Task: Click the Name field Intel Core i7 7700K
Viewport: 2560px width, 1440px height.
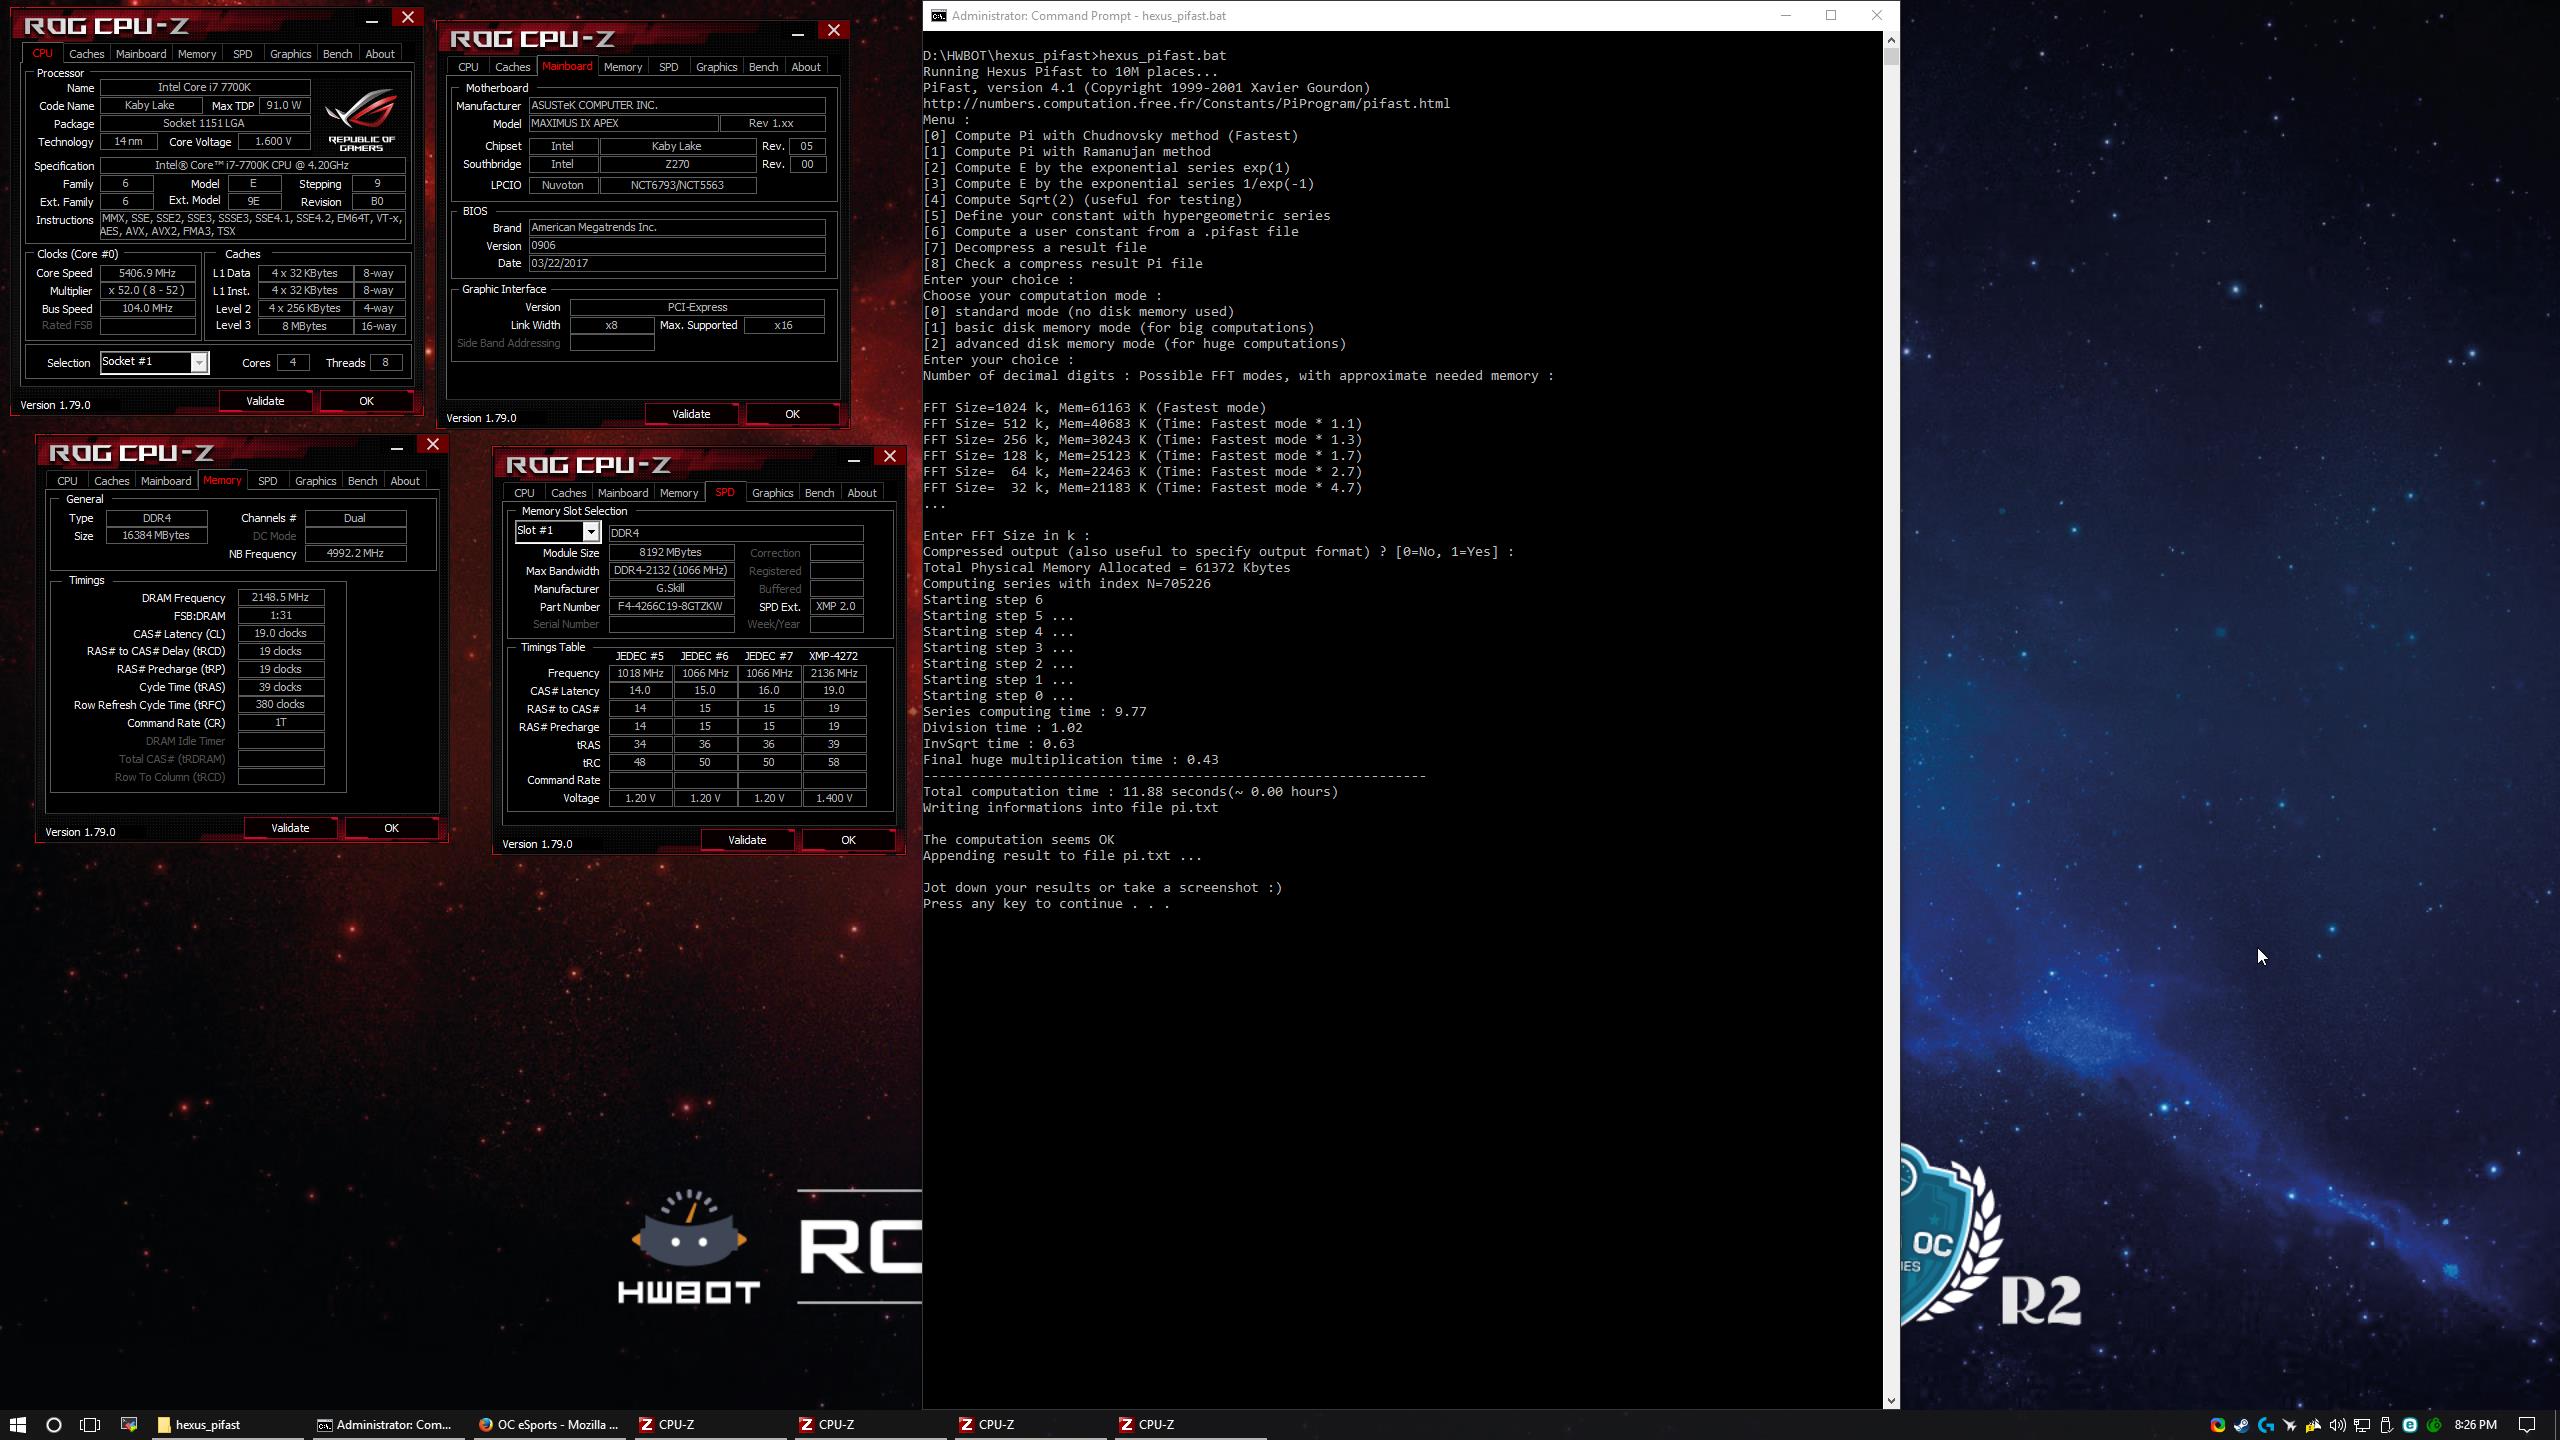Action: pos(204,88)
